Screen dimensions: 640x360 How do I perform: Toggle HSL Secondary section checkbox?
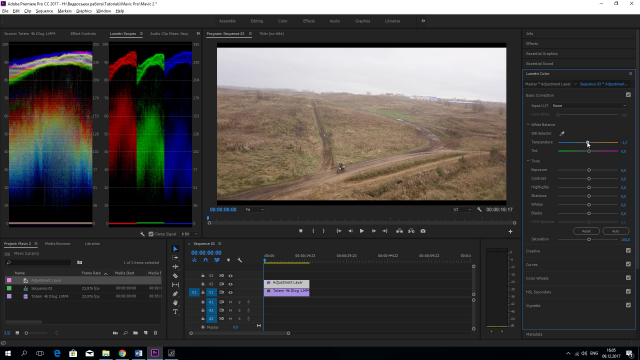pos(628,291)
